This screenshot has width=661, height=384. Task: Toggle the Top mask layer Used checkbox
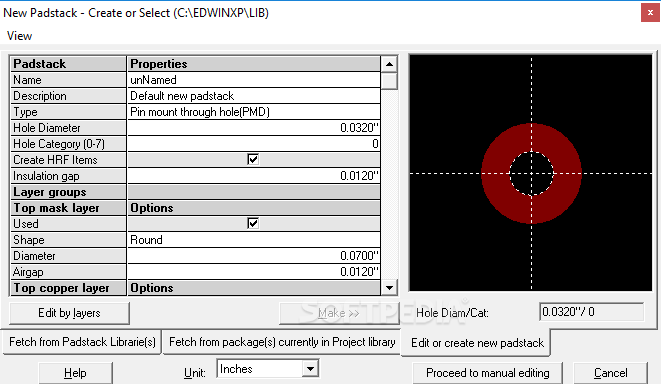coord(253,223)
